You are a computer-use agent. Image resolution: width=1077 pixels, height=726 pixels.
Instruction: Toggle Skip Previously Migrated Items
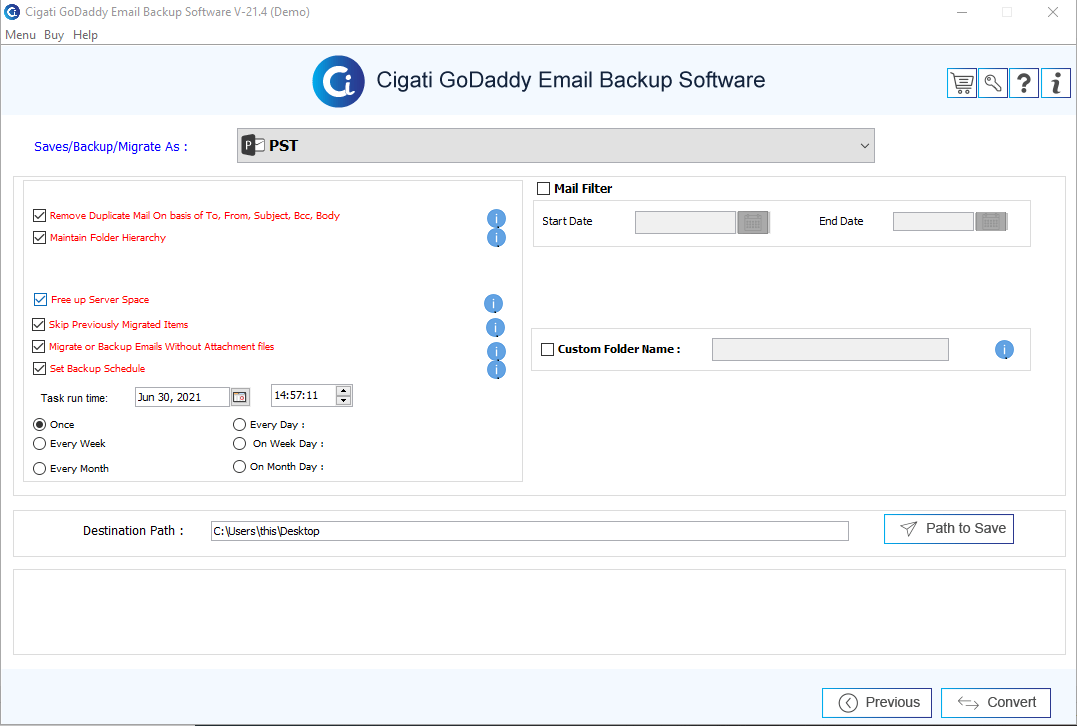coord(39,324)
